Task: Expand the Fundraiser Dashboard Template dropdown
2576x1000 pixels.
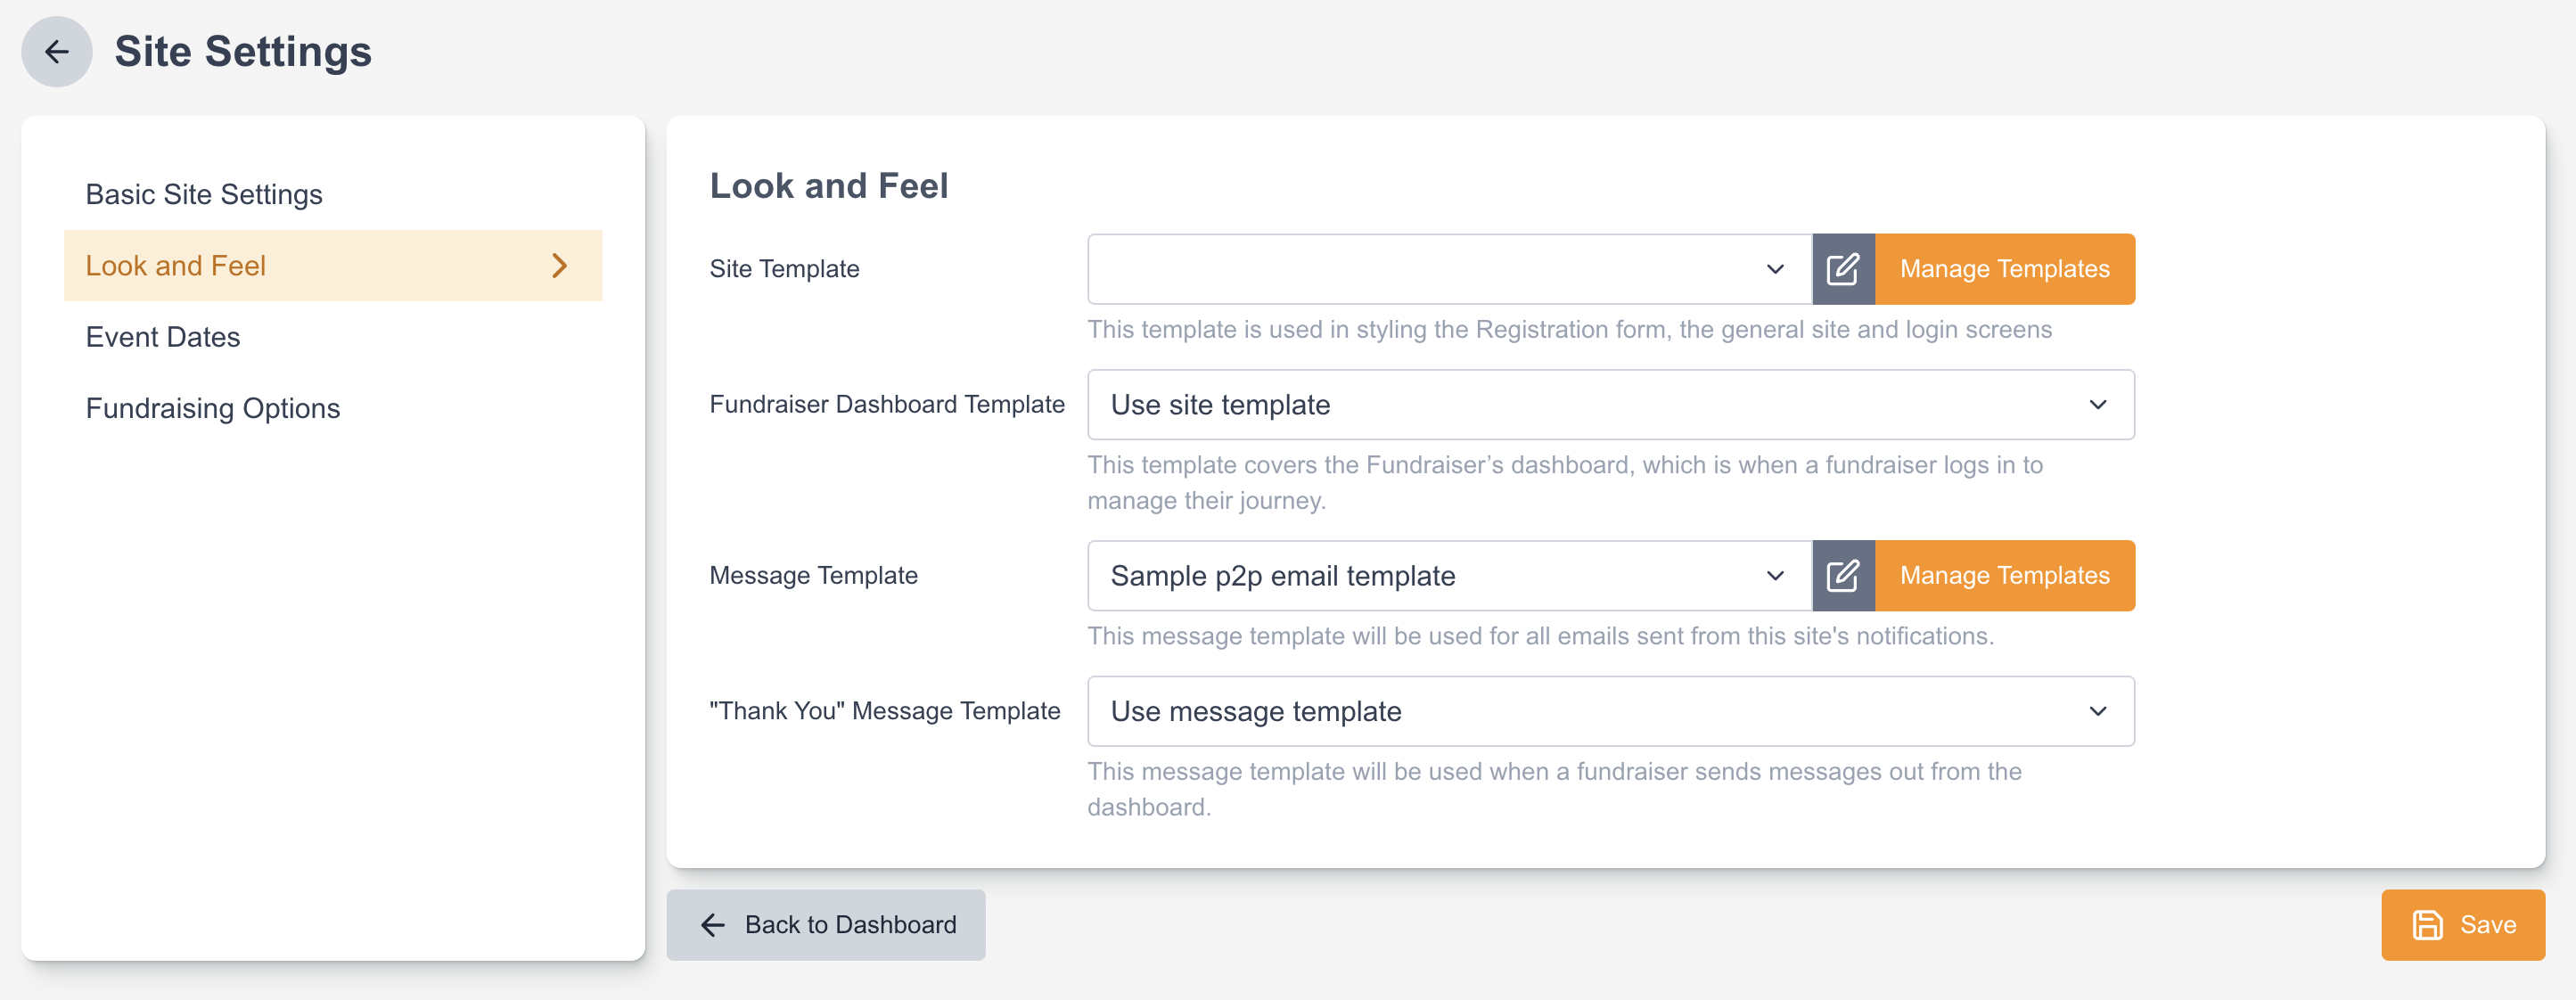Action: 1610,405
